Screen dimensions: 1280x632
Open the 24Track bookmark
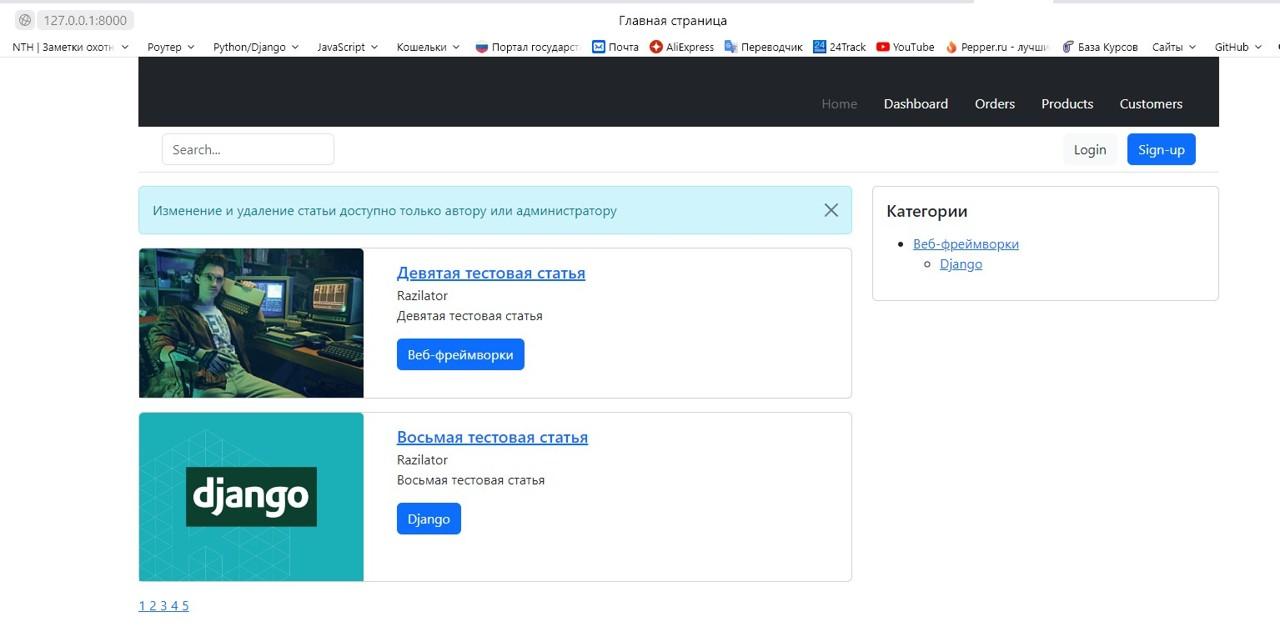[x=840, y=47]
